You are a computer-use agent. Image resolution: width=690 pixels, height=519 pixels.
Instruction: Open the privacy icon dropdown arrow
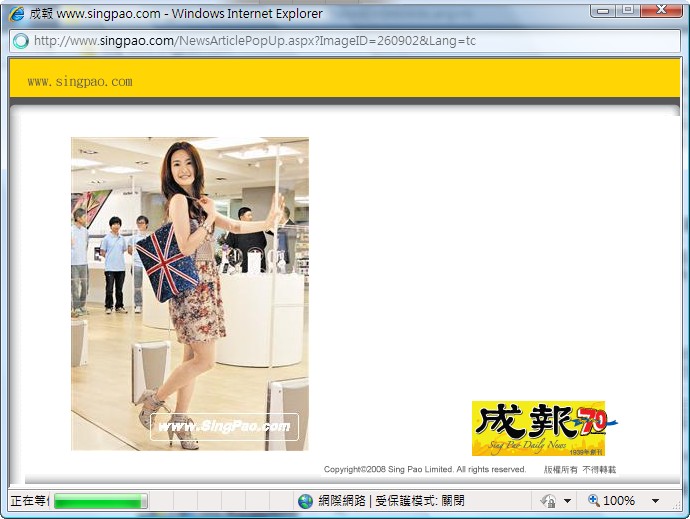click(x=567, y=500)
